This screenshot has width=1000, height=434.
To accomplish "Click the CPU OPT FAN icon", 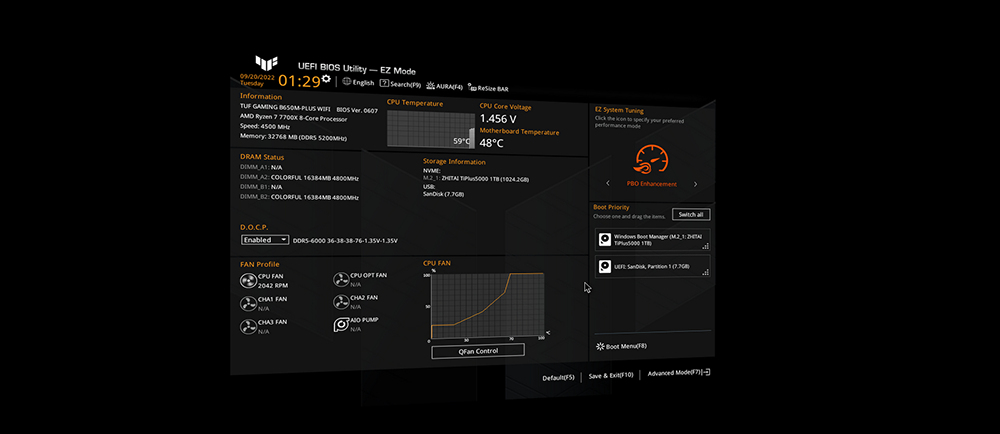I will pos(341,279).
